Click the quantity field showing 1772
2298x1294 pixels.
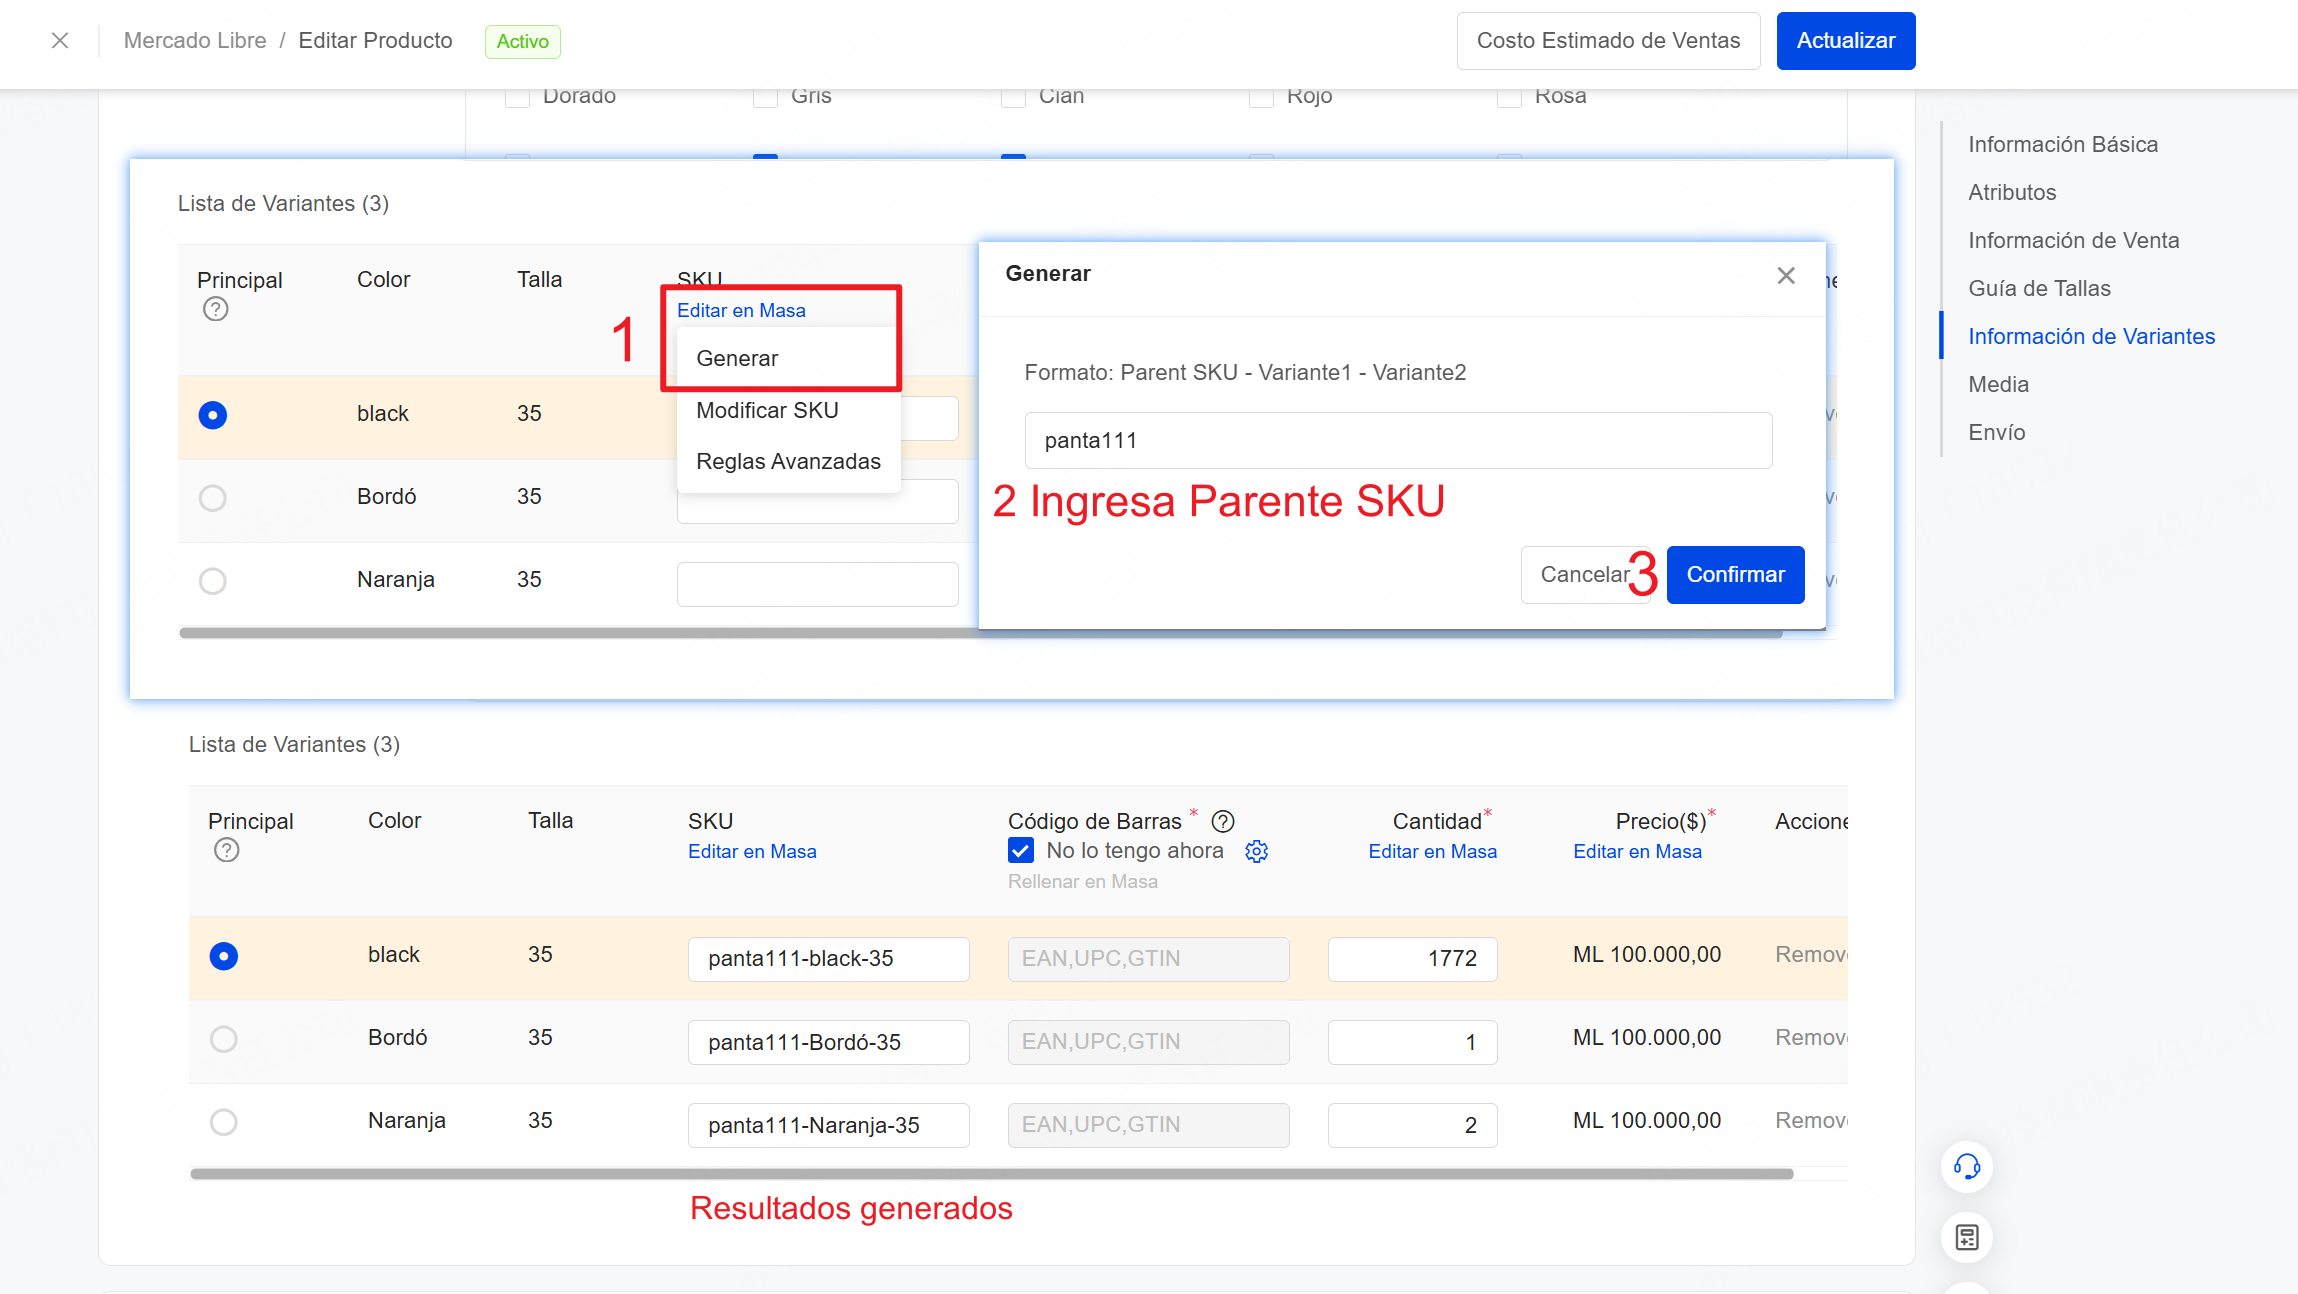[1412, 959]
